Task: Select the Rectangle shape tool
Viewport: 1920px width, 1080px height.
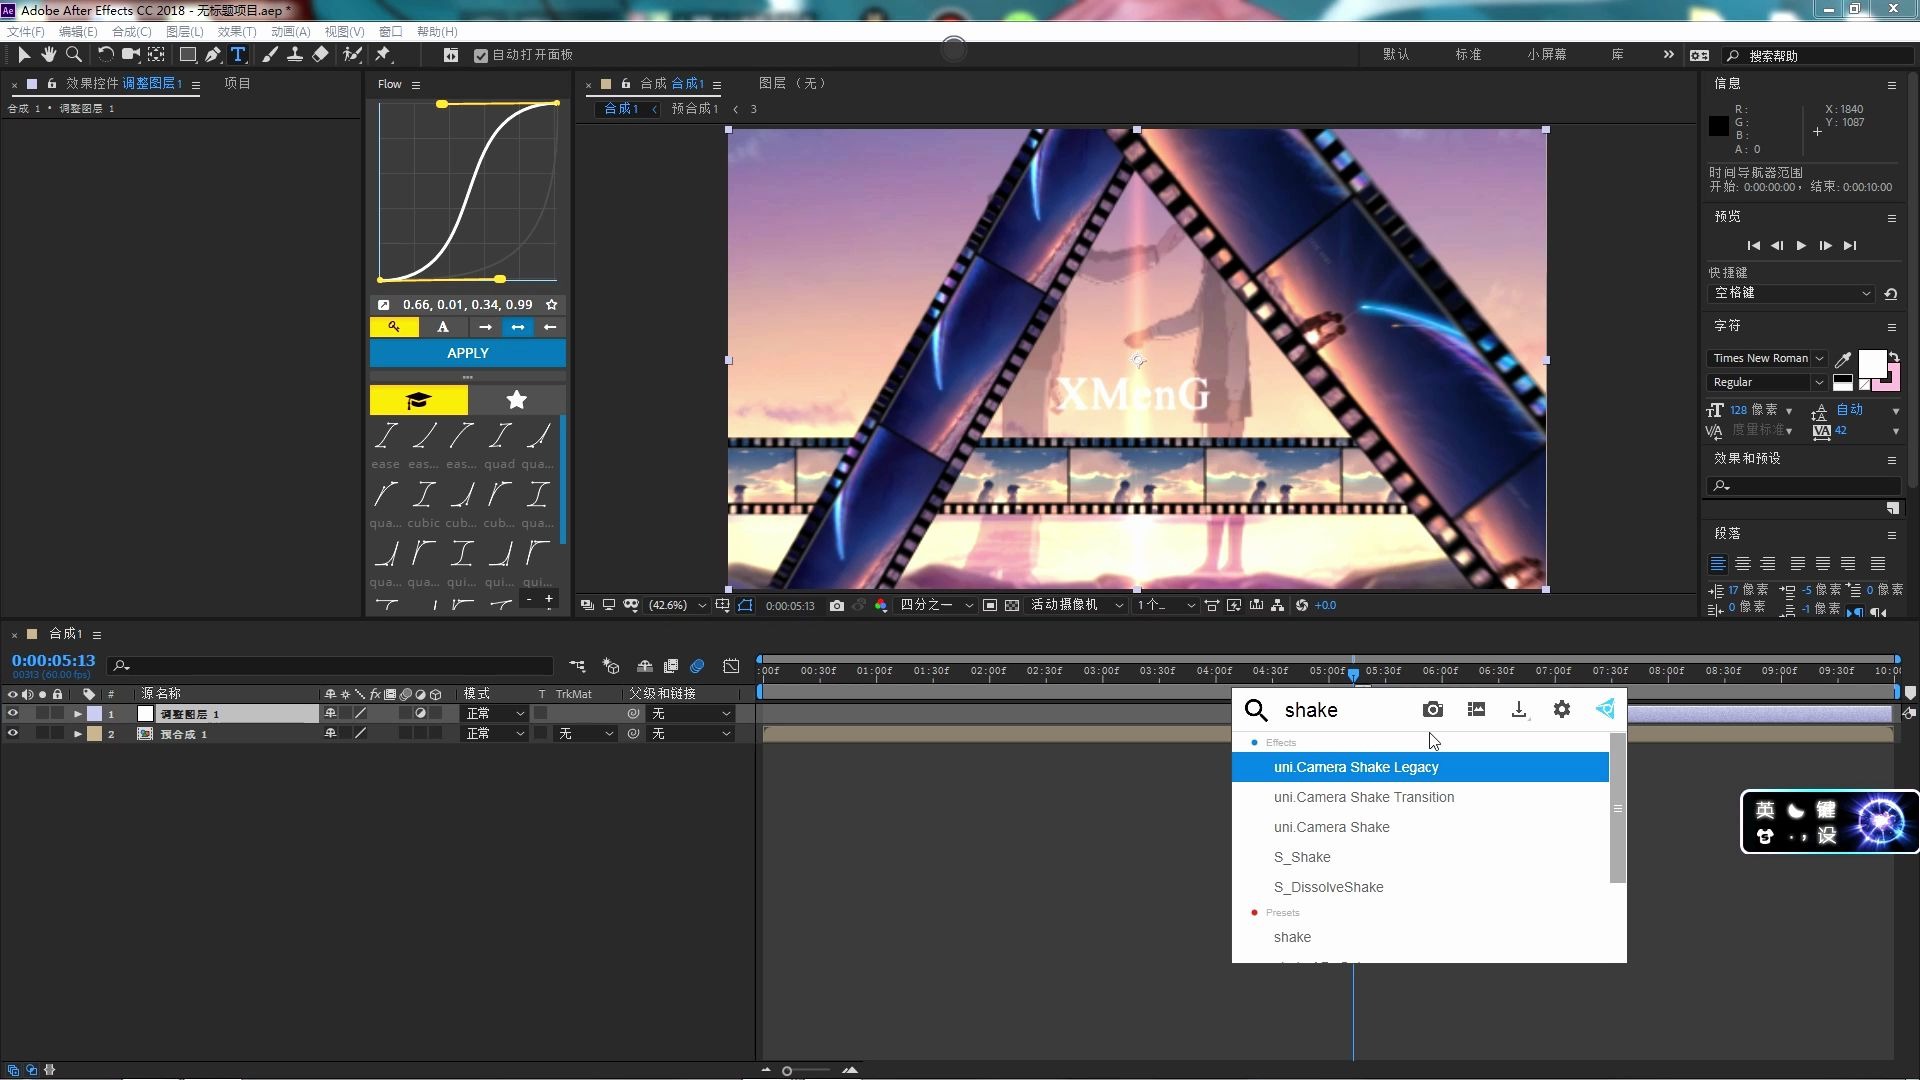Action: 187,55
